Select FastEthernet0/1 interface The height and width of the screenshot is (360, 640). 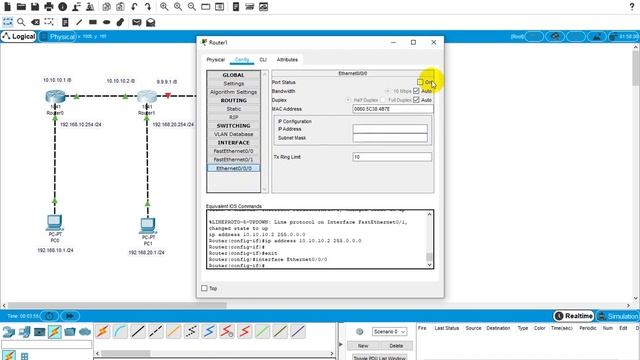coord(233,160)
